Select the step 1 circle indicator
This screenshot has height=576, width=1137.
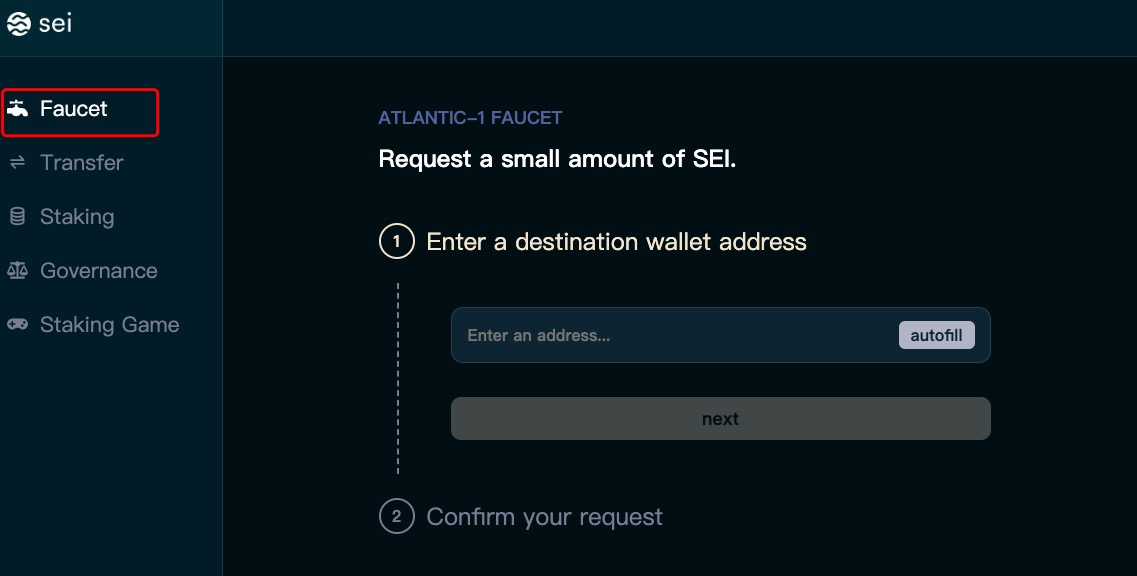point(396,242)
